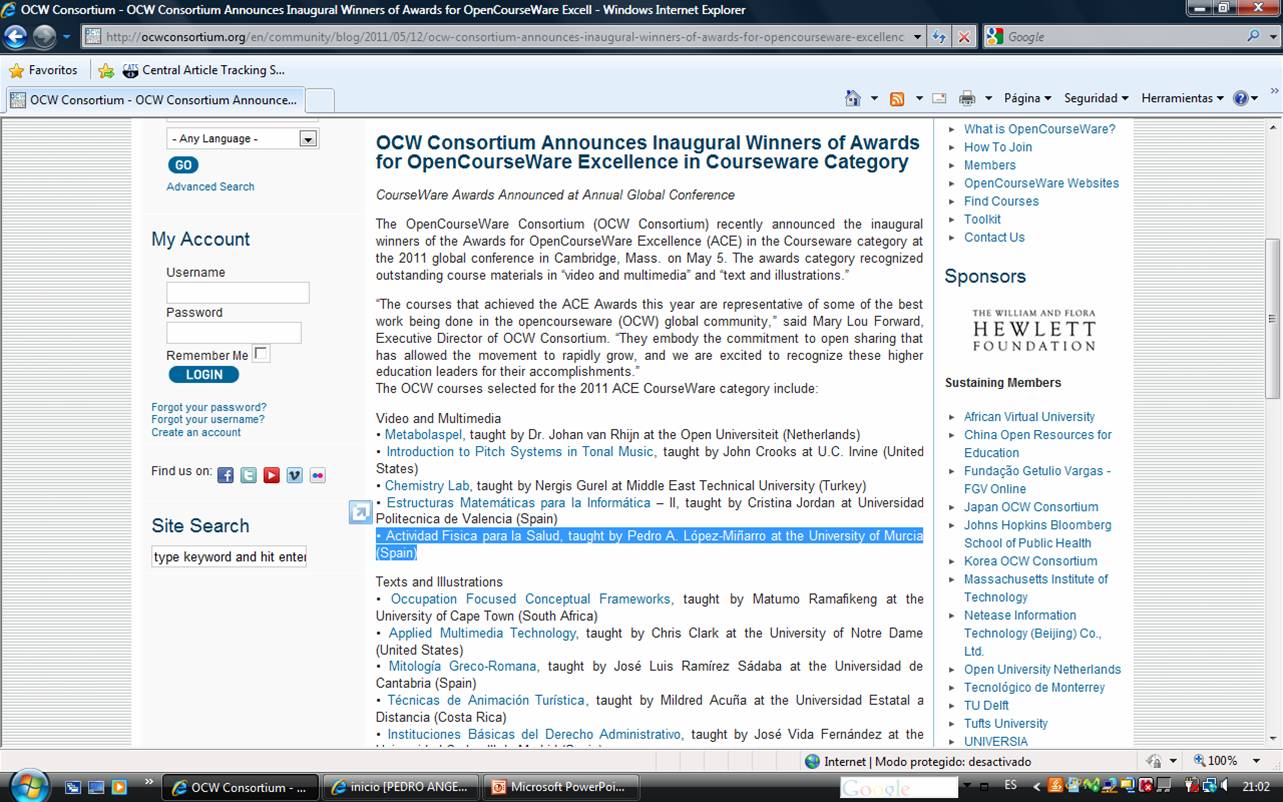This screenshot has width=1283, height=802.
Task: Expand the Any Language dropdown
Action: pyautogui.click(x=308, y=139)
